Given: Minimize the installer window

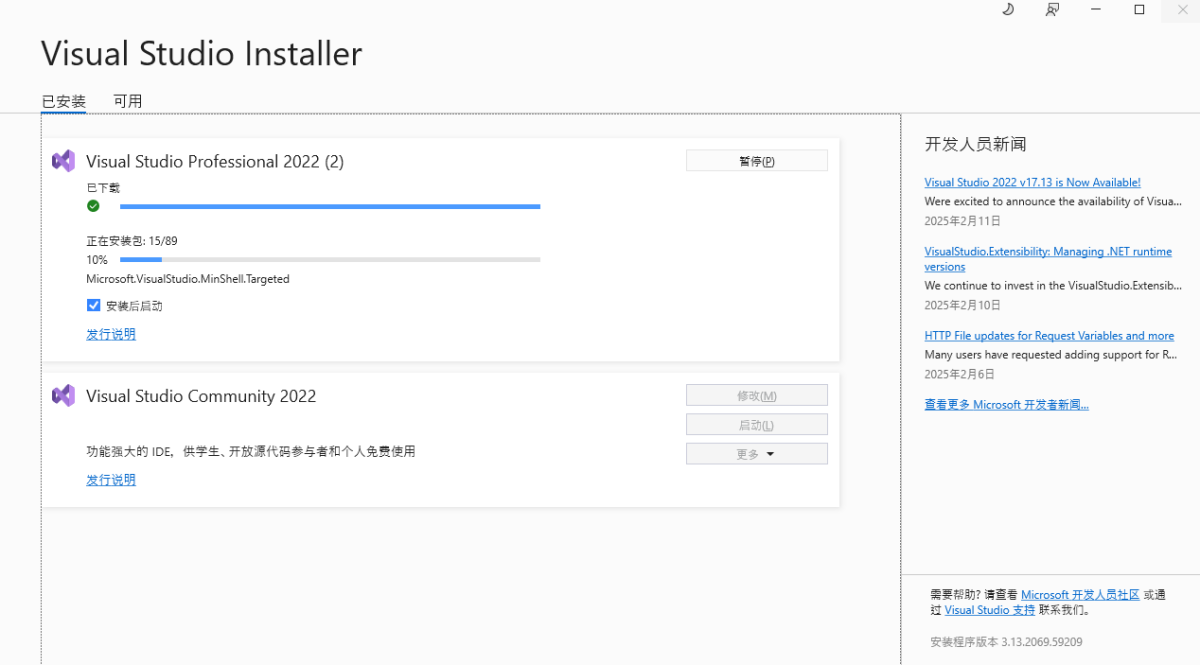Looking at the screenshot, I should coord(1096,9).
